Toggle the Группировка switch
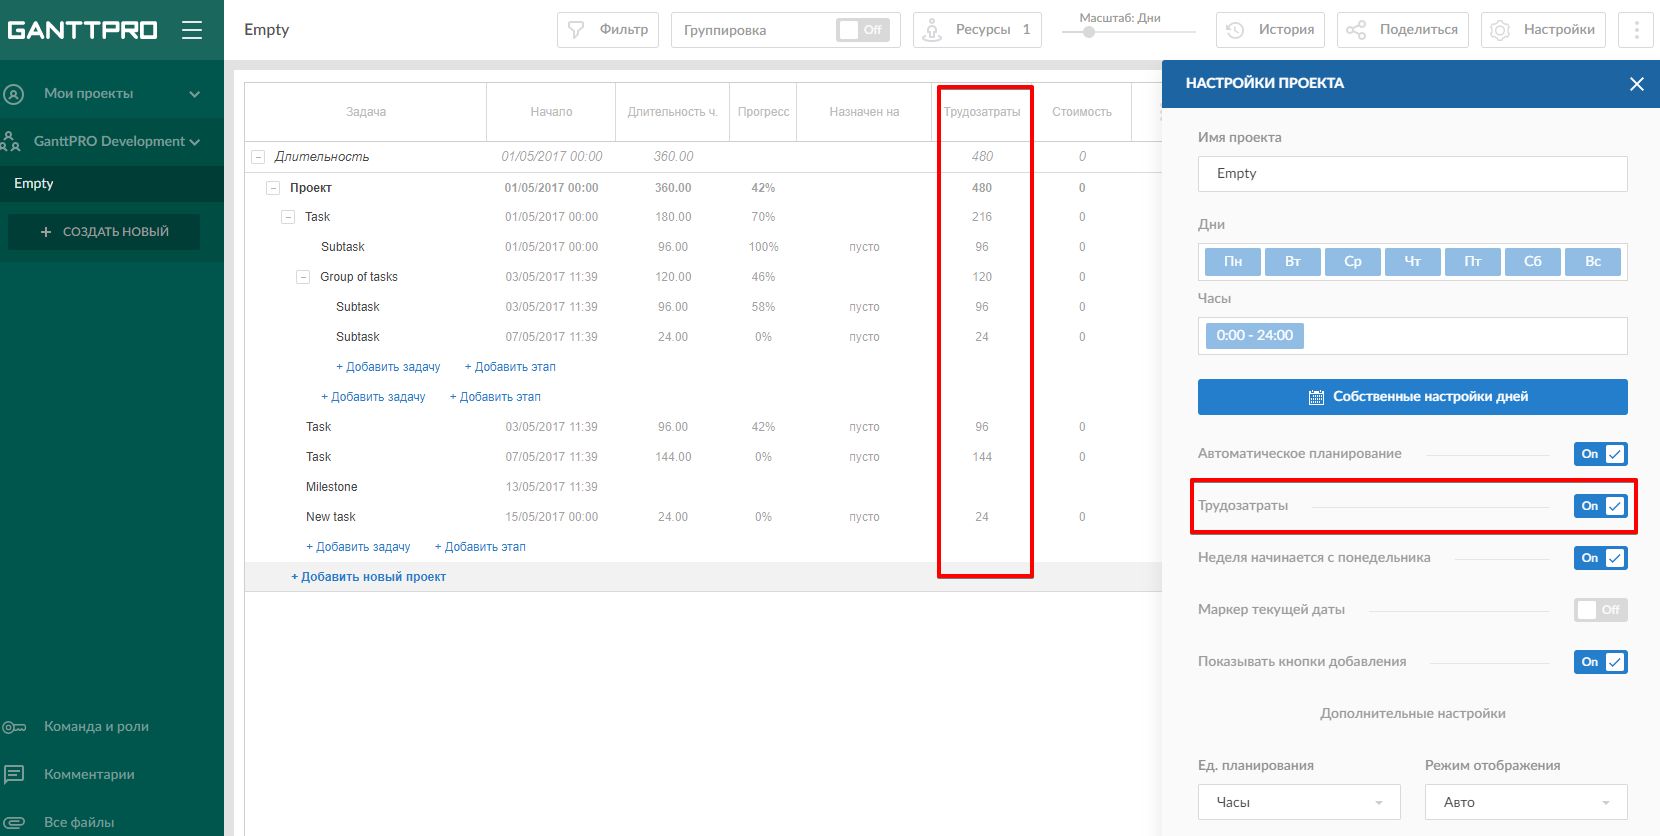 pos(862,30)
